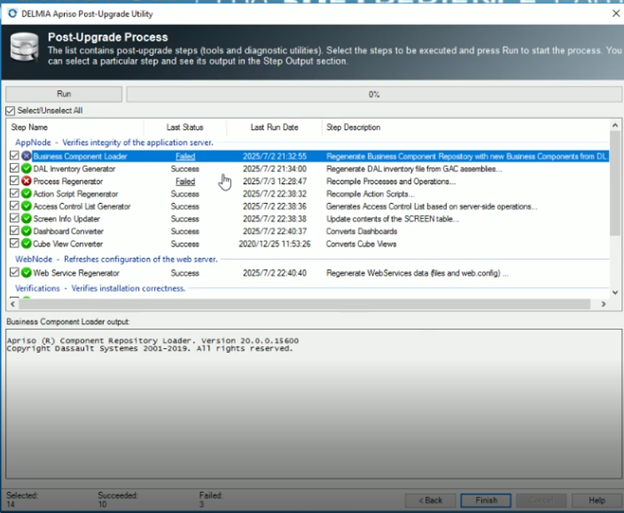The width and height of the screenshot is (624, 513).
Task: Uncheck the Screen Info Updater checkbox
Action: [x=14, y=218]
